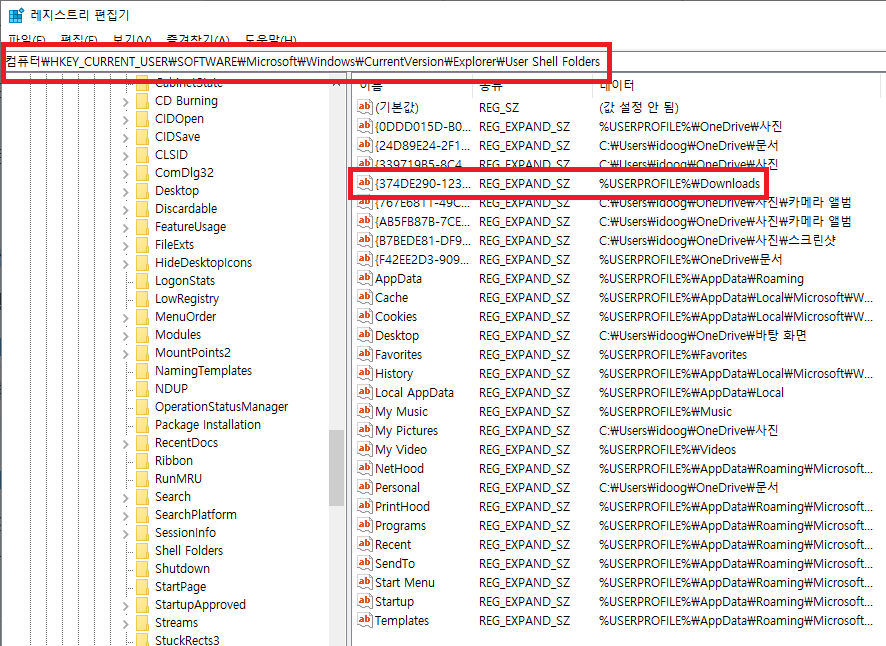Open the 즐겨찾기(A) menu

click(198, 40)
